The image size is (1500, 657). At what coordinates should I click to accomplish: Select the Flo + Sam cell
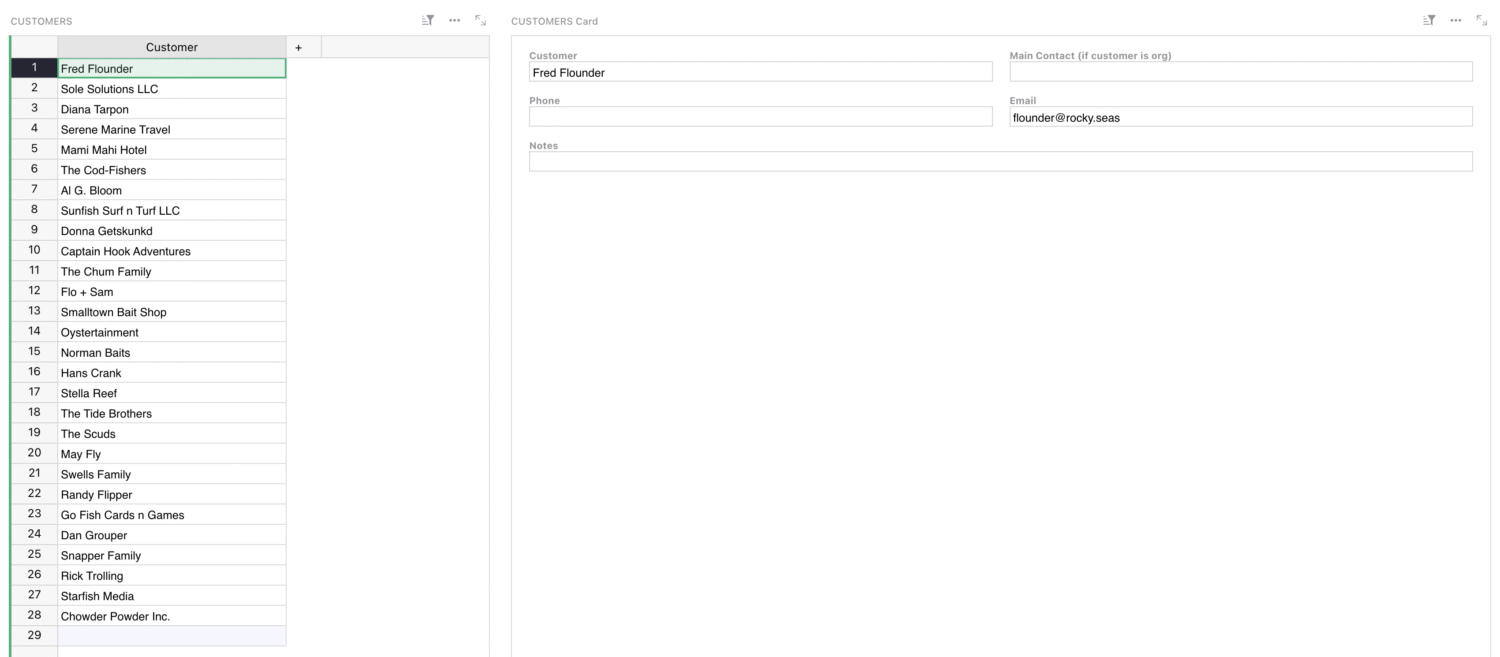click(172, 292)
